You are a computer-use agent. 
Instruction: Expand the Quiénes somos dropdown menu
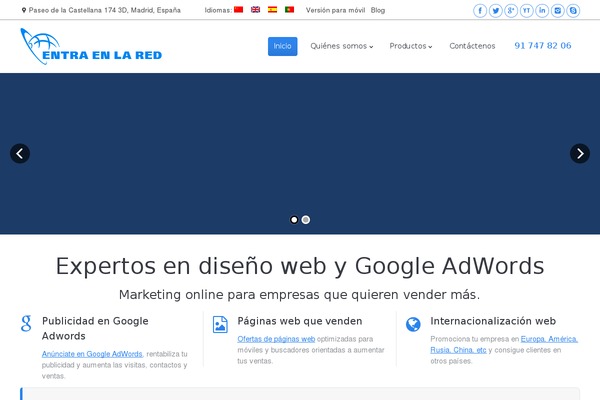click(x=342, y=46)
